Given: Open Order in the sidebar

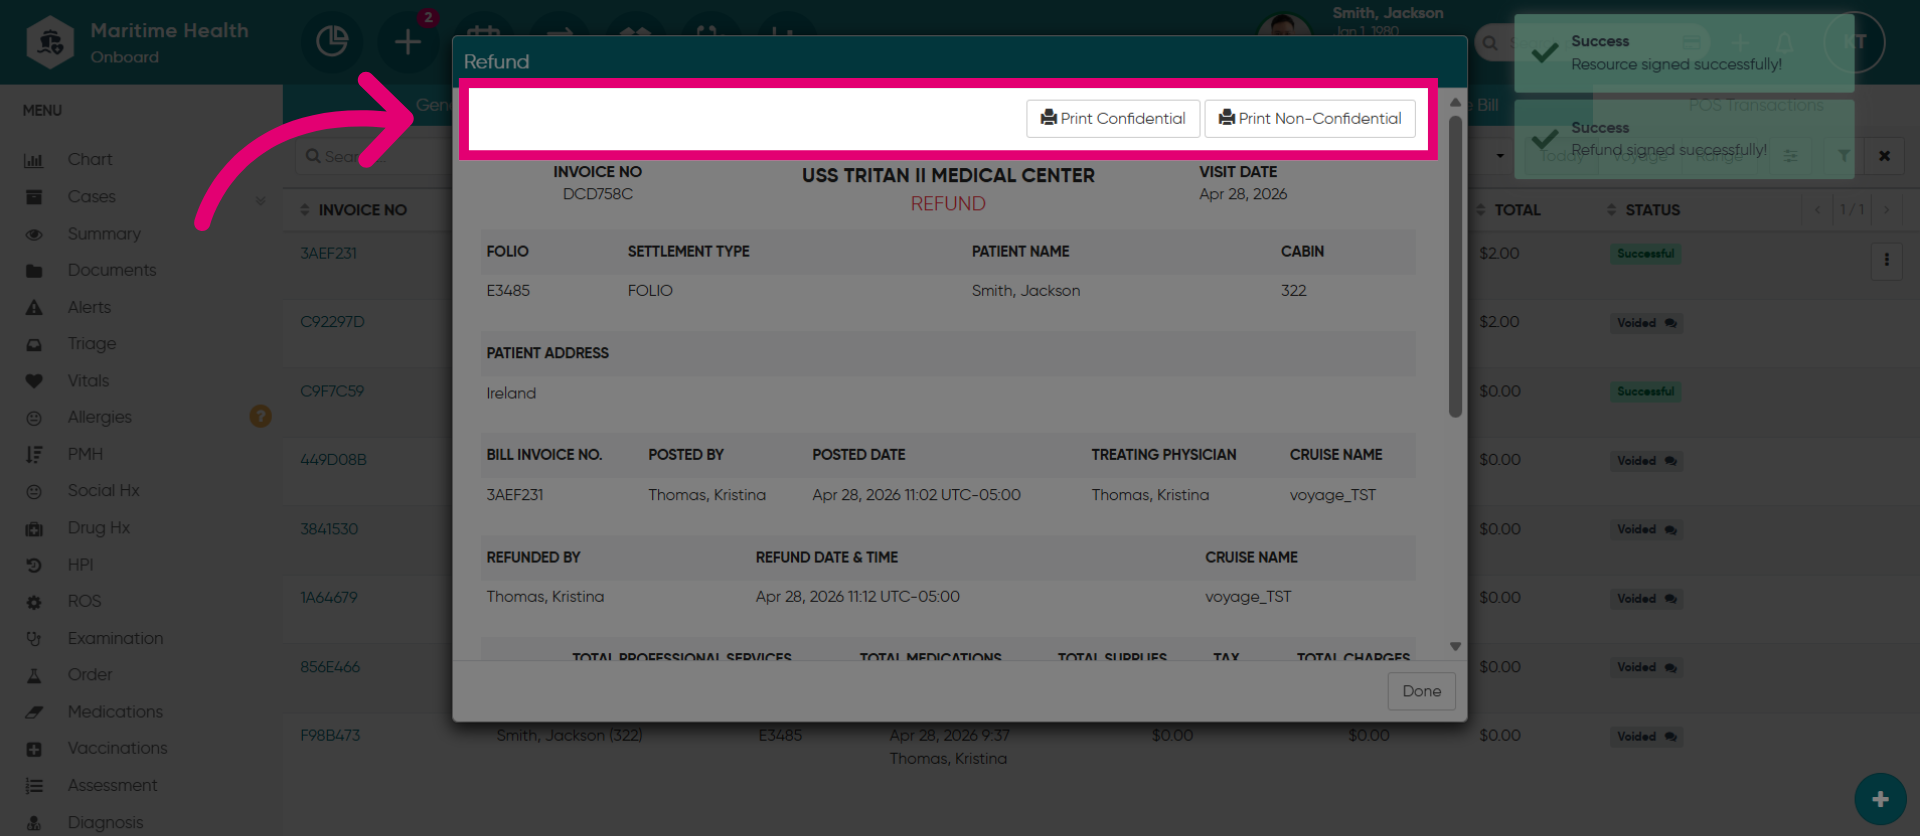Looking at the screenshot, I should (x=90, y=675).
